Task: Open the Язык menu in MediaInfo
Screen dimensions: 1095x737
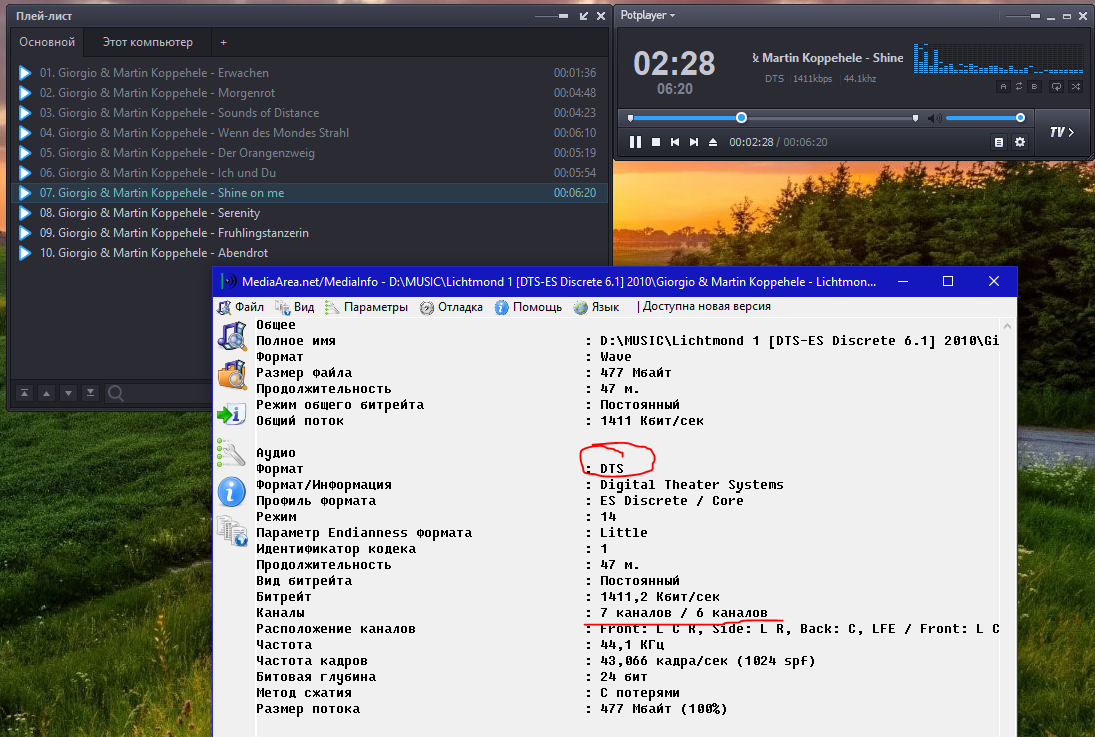Action: pyautogui.click(x=596, y=307)
